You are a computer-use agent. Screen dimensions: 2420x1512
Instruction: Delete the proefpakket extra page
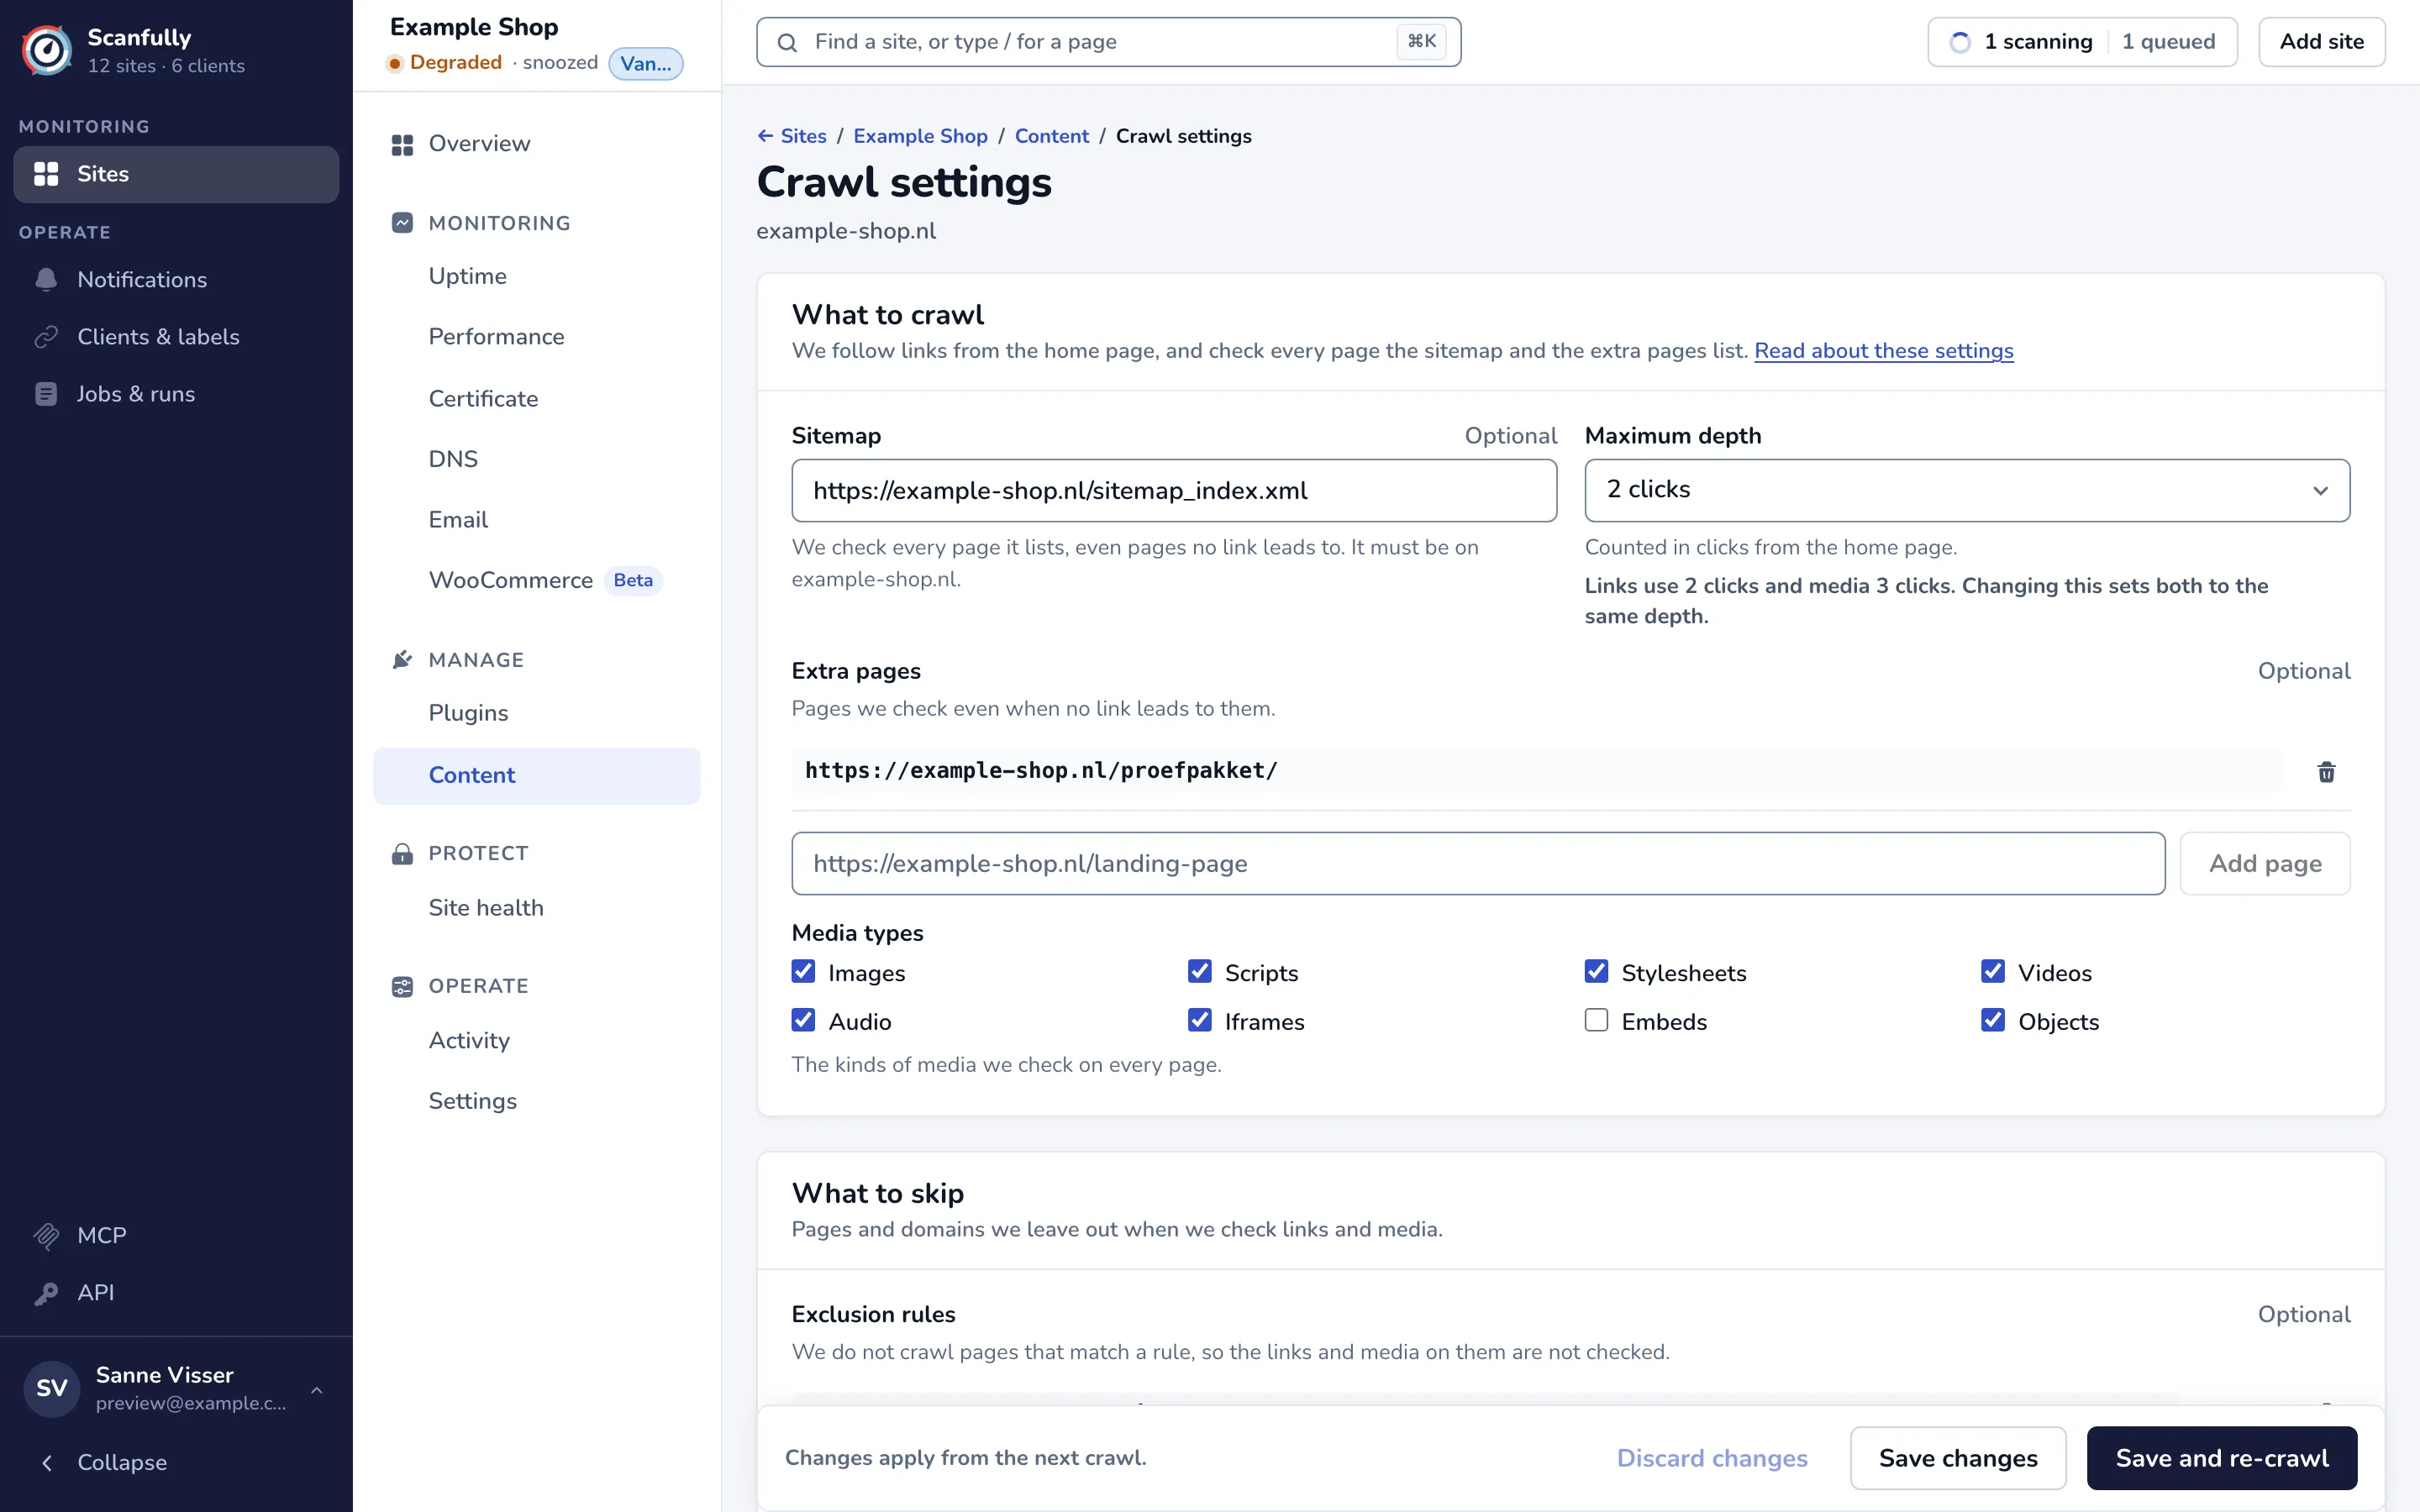tap(2326, 772)
